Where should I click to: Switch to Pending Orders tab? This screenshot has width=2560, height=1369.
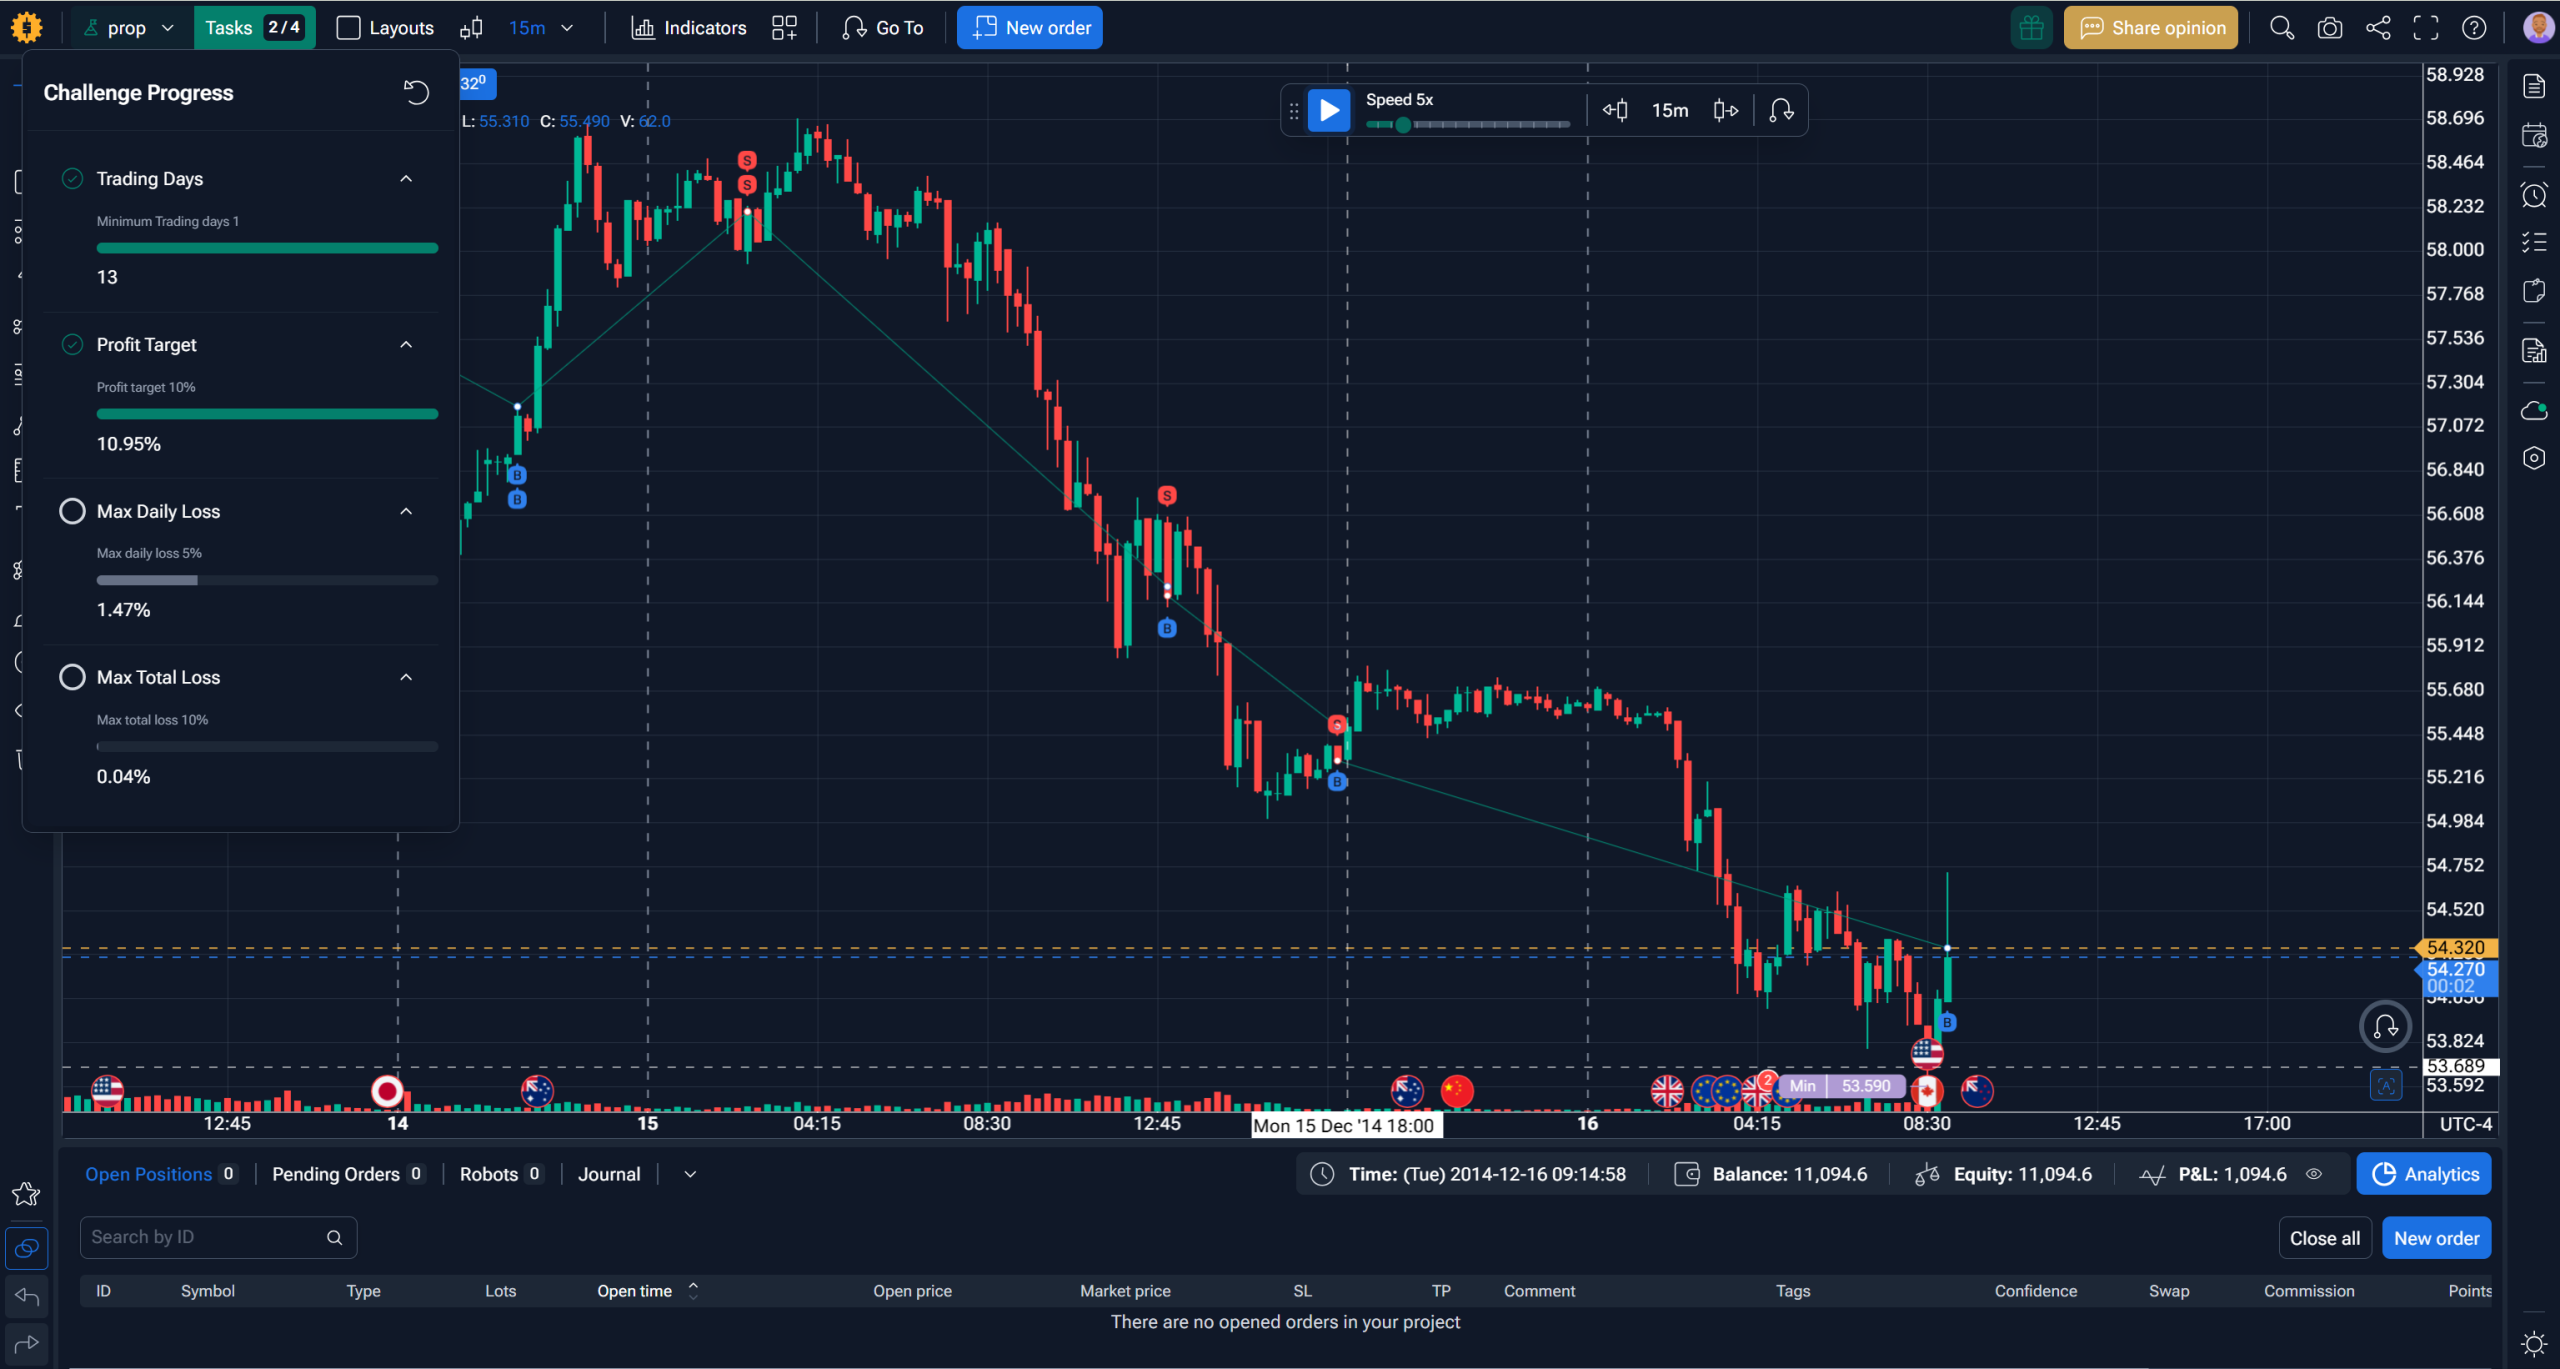tap(348, 1174)
